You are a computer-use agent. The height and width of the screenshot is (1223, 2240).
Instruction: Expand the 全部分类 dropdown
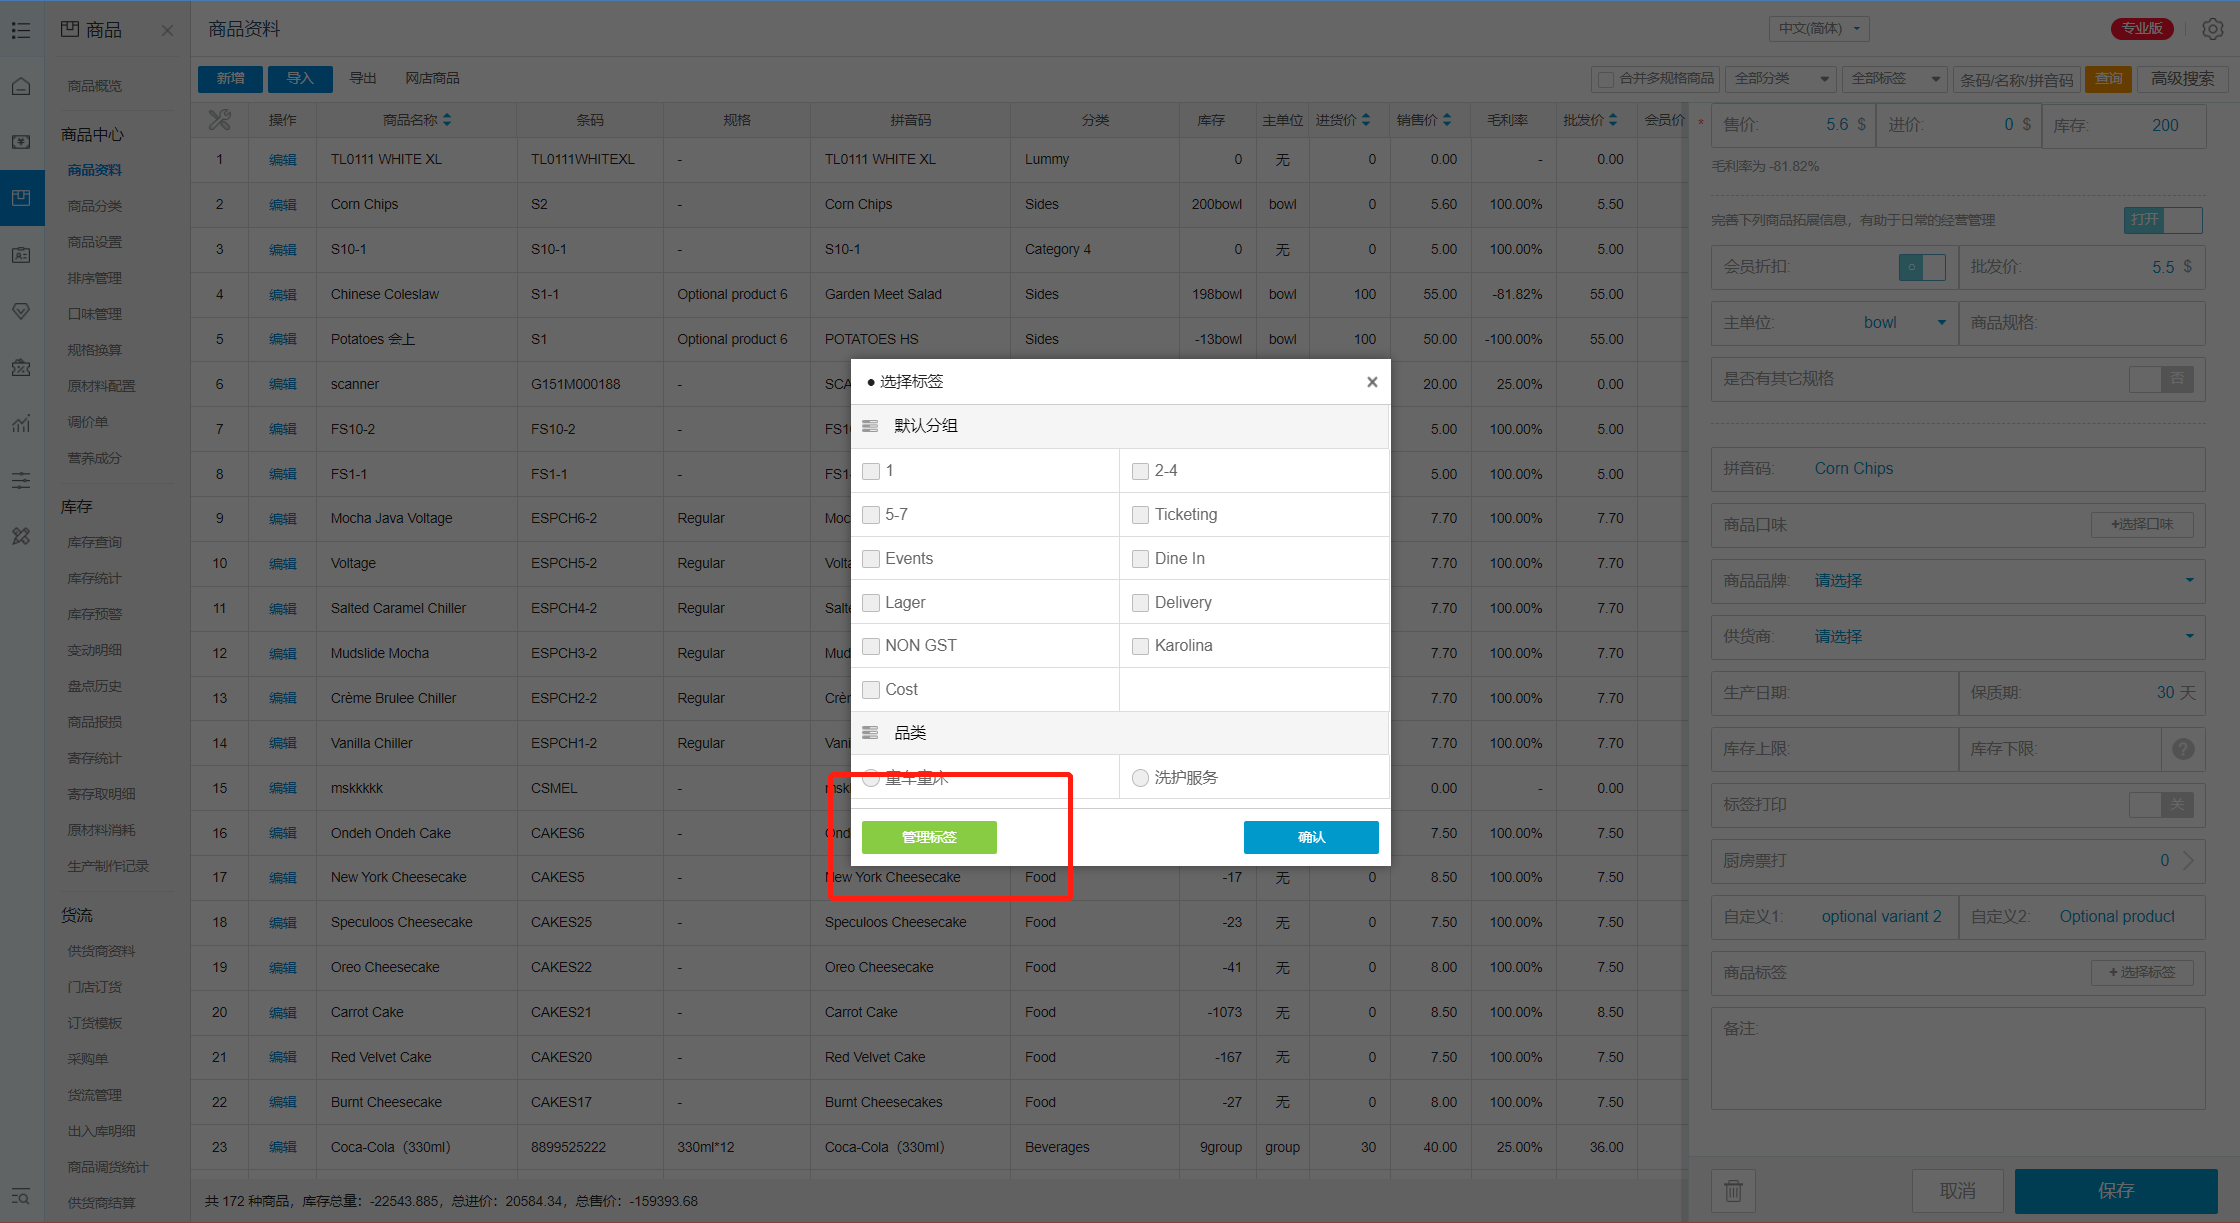1781,79
